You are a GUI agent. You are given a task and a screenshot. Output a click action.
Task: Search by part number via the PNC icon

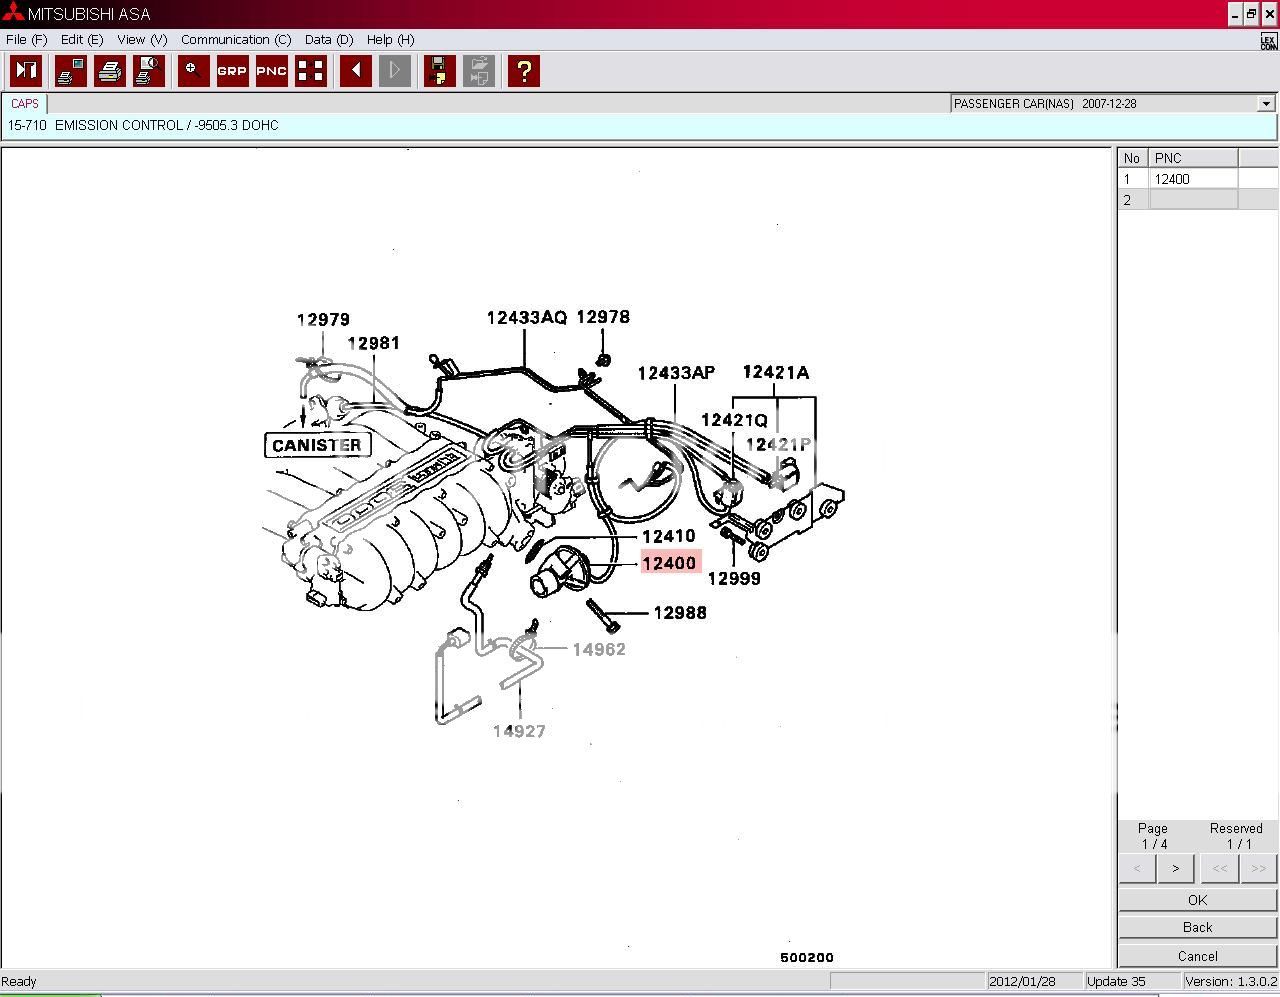click(270, 70)
